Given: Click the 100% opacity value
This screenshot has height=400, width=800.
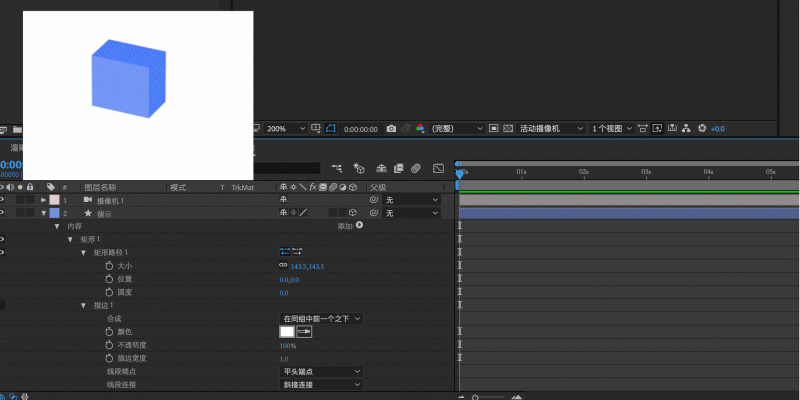Looking at the screenshot, I should click(288, 346).
